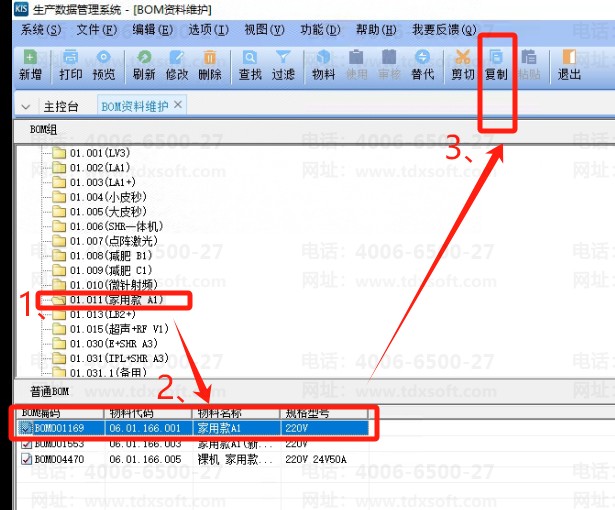
Task: Click the greyed 使用 toolbar icon
Action: point(357,65)
